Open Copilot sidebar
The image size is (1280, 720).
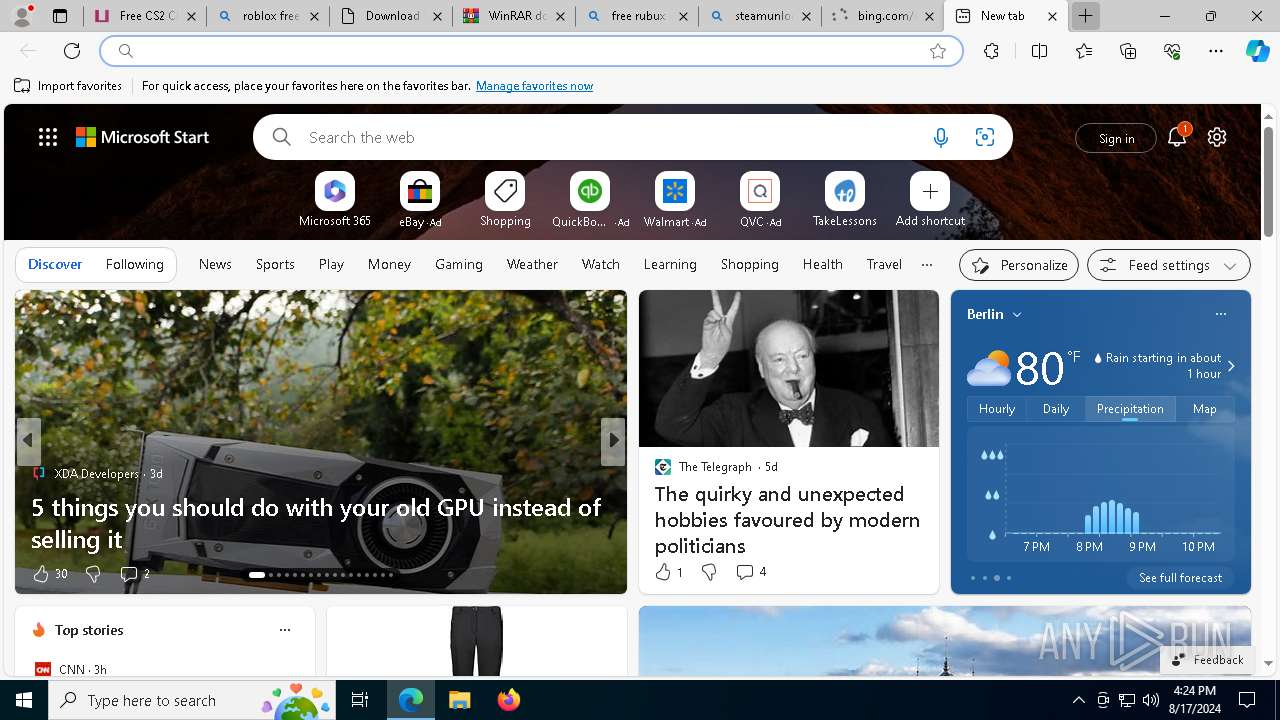point(1257,51)
